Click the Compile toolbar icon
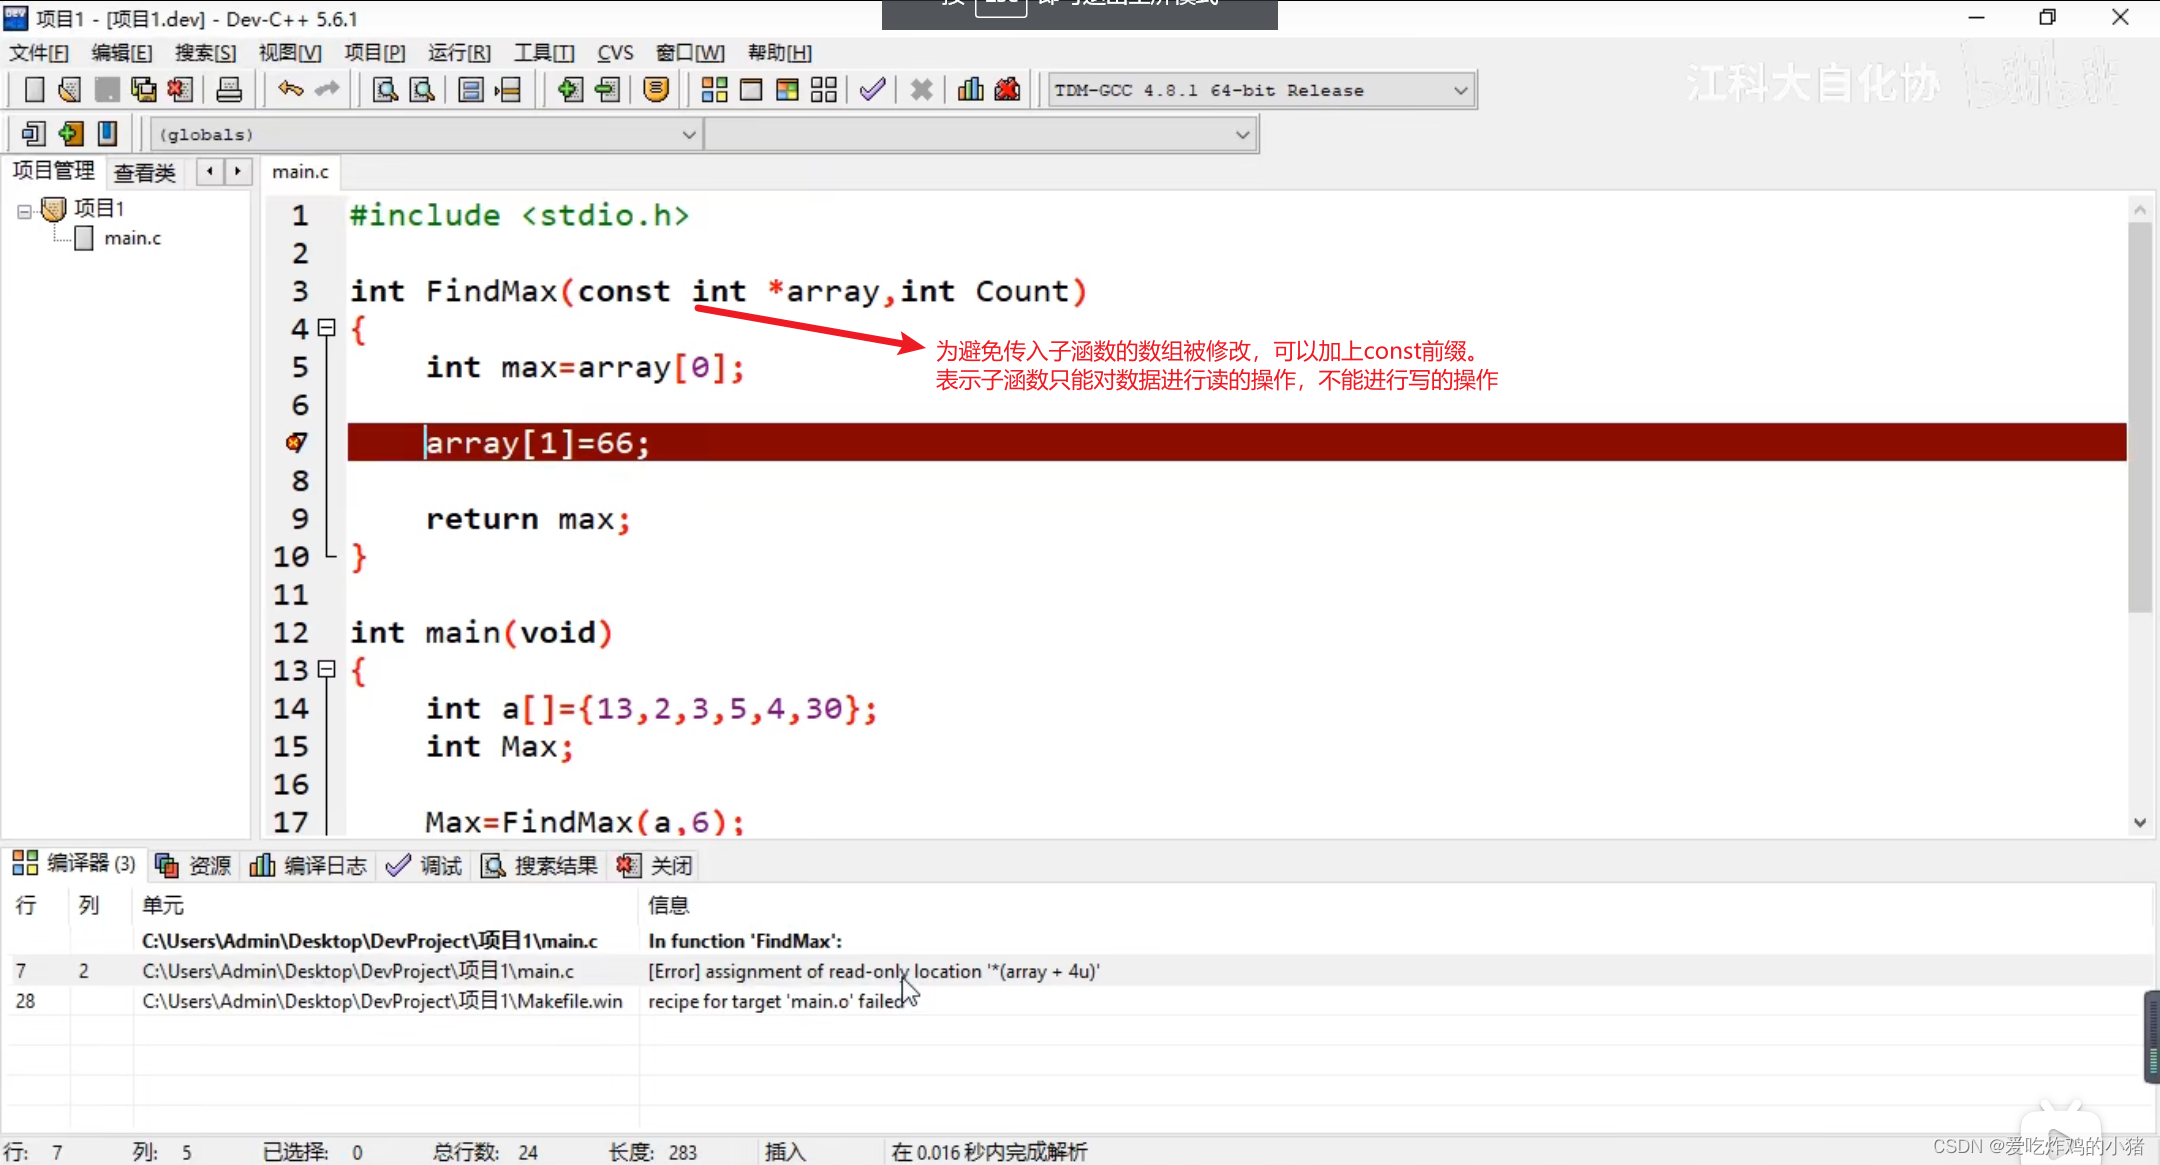2160x1165 pixels. [x=714, y=90]
